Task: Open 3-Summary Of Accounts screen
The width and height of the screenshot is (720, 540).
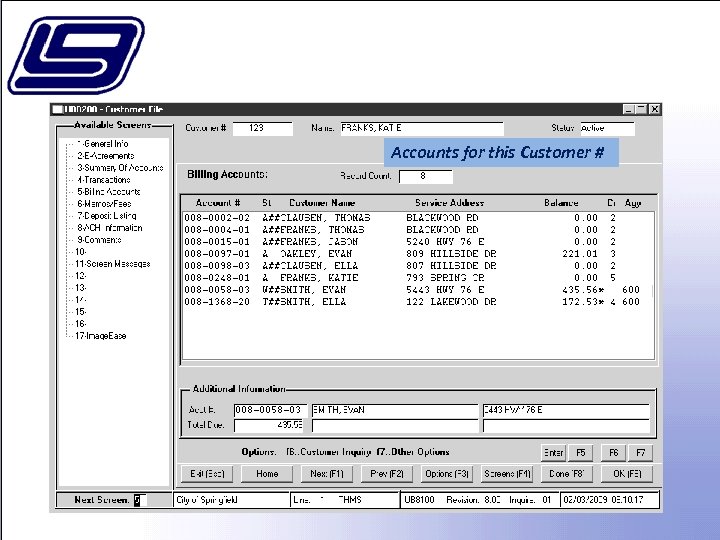Action: (x=120, y=168)
